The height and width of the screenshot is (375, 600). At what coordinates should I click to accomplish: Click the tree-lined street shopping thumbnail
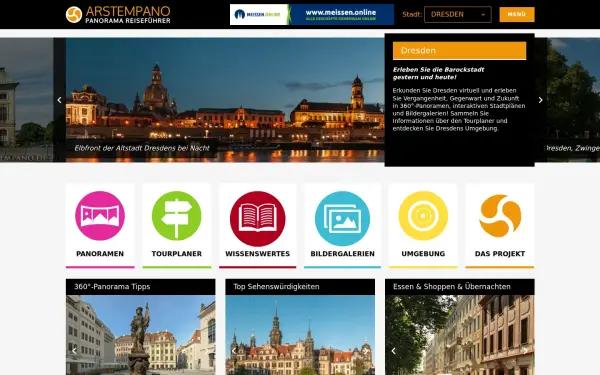click(460, 335)
